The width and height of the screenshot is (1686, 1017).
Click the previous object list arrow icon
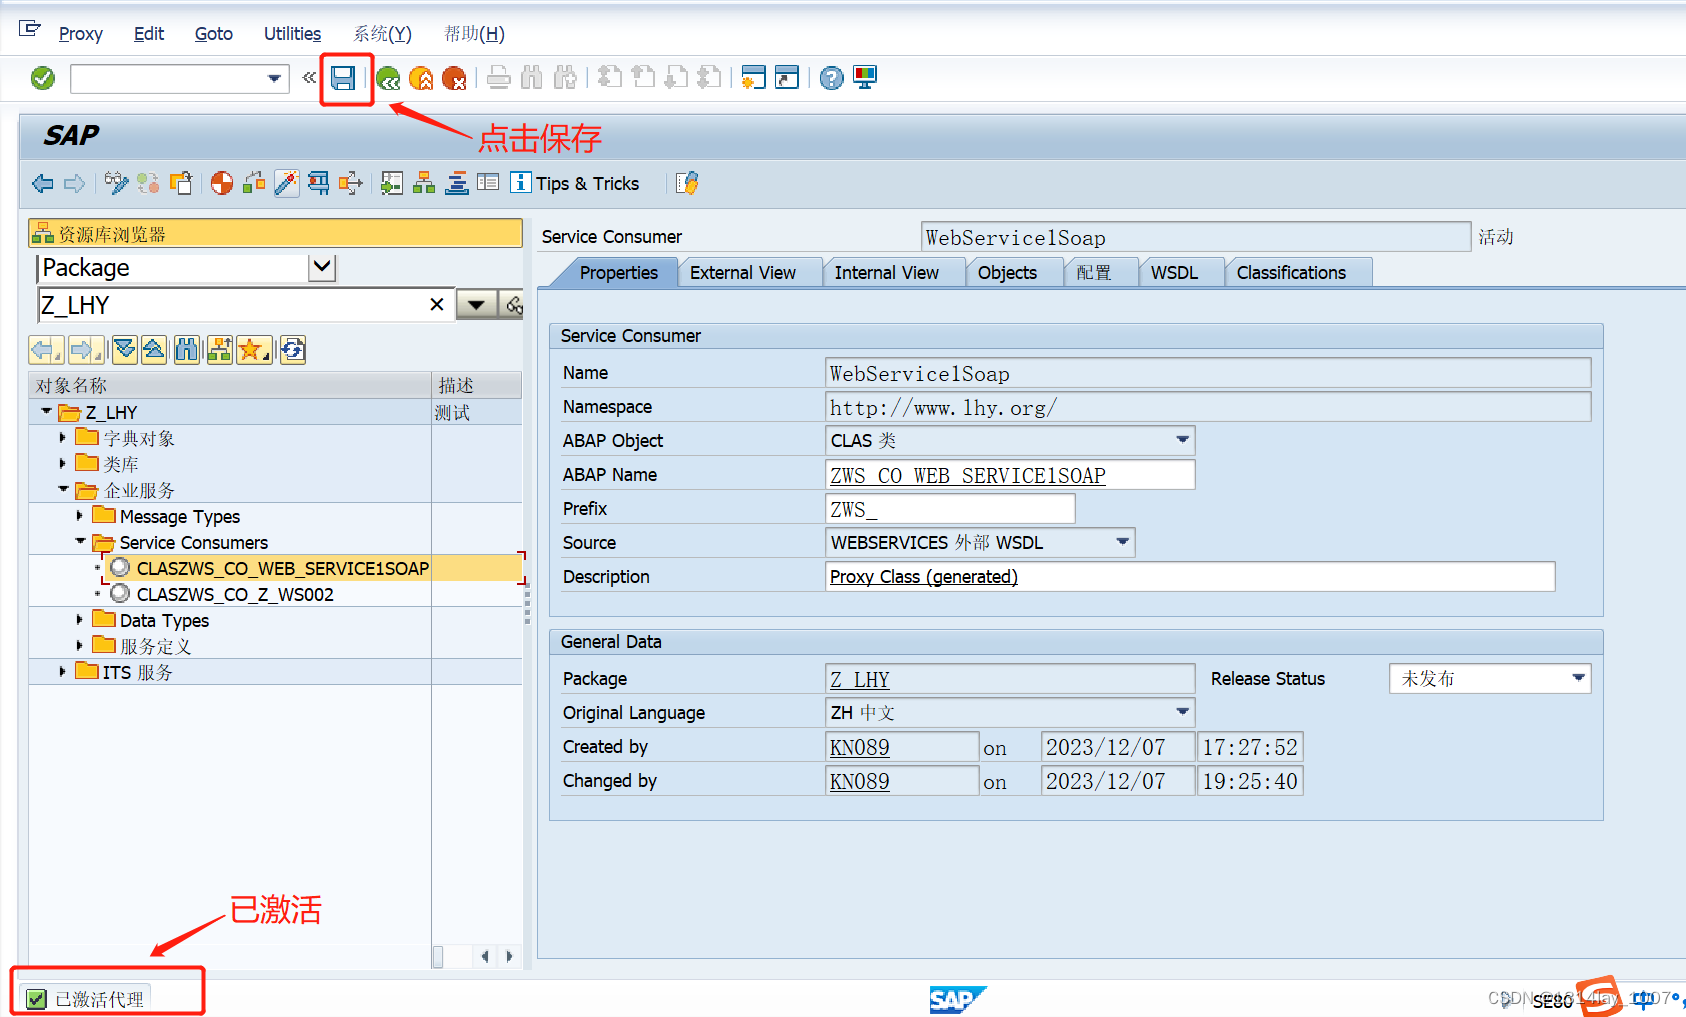tap(44, 349)
